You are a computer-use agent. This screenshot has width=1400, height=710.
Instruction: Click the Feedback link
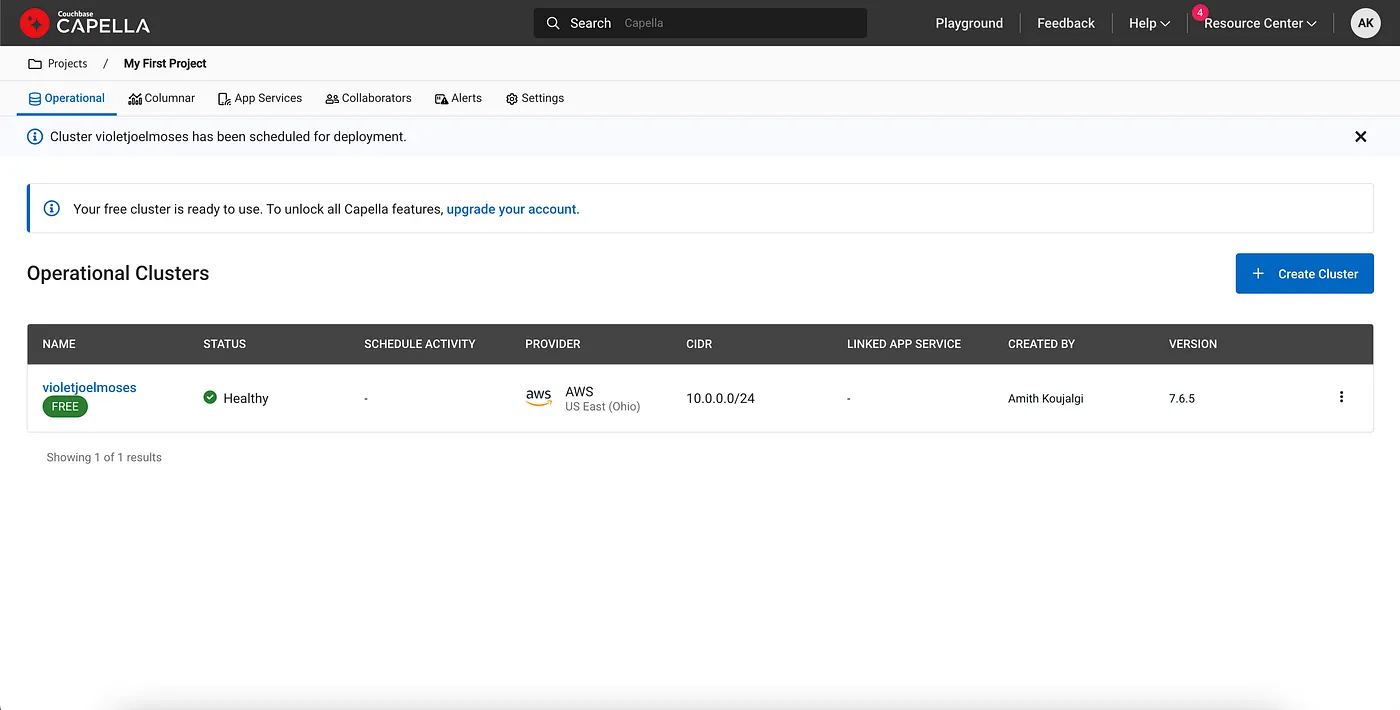click(x=1066, y=23)
